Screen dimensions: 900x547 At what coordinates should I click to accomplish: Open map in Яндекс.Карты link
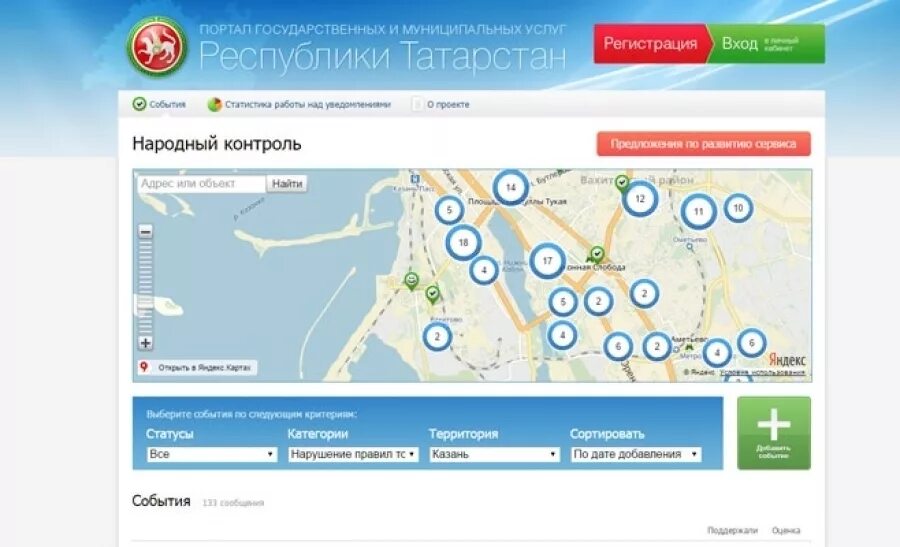click(x=197, y=367)
